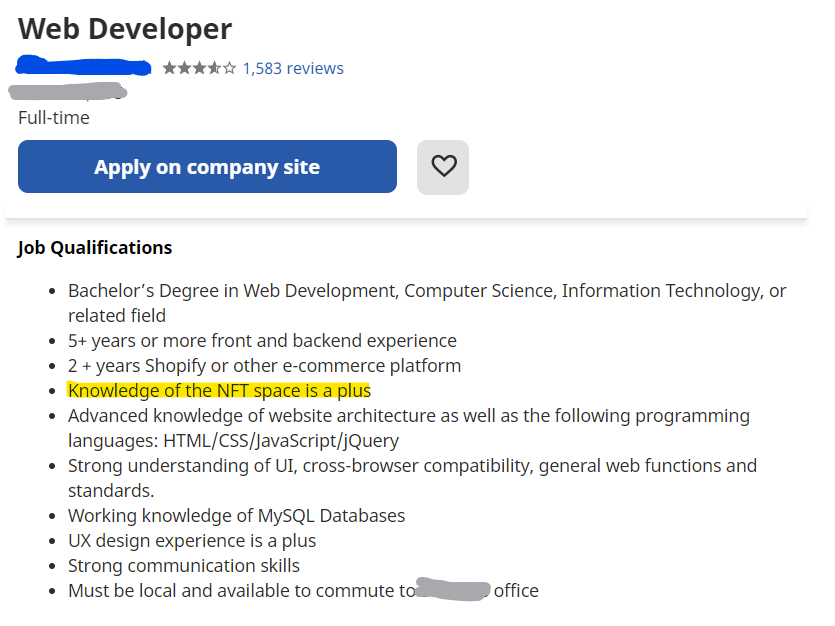Click highlighted Knowledge of the NFT space line
The height and width of the screenshot is (626, 835).
(x=219, y=391)
